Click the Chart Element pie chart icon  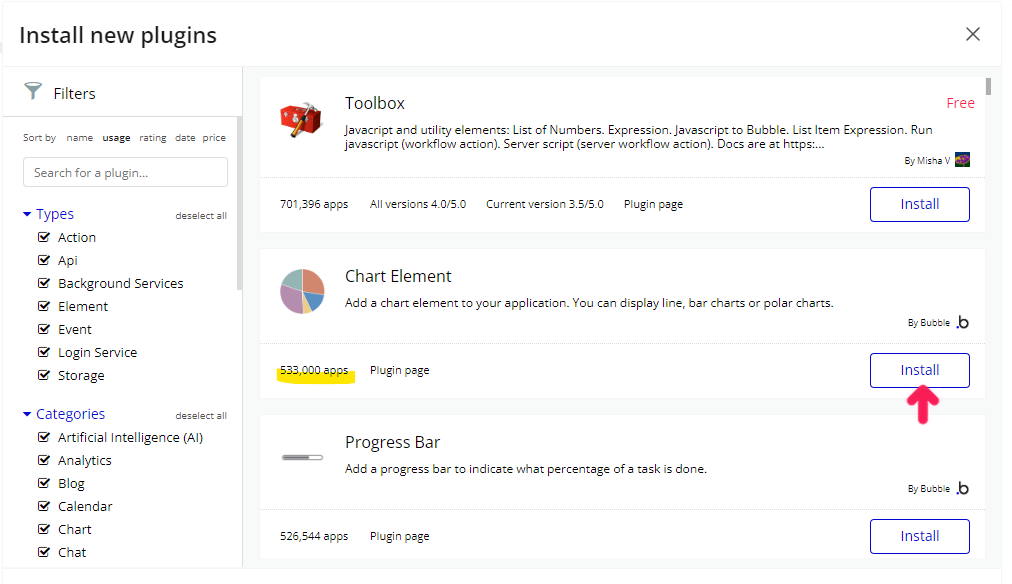pos(302,291)
